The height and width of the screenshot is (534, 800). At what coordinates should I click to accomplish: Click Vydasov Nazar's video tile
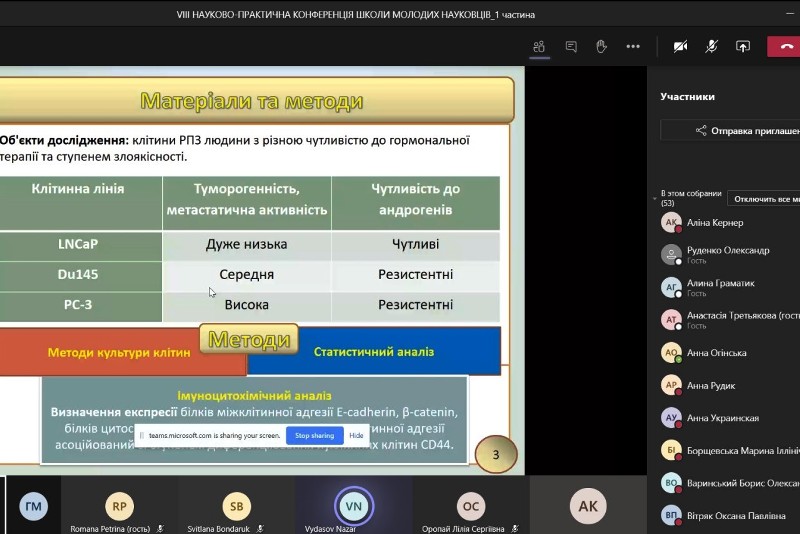(354, 505)
